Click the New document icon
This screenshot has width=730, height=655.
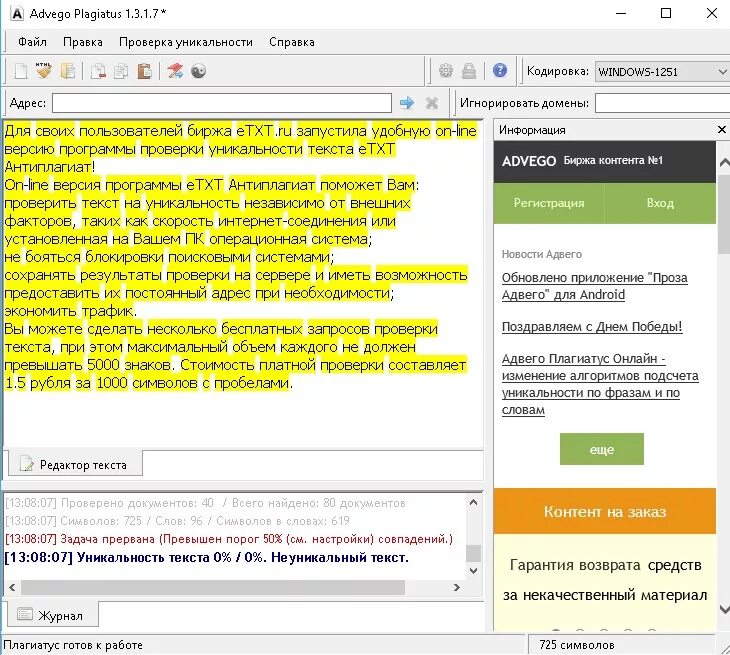click(x=21, y=71)
